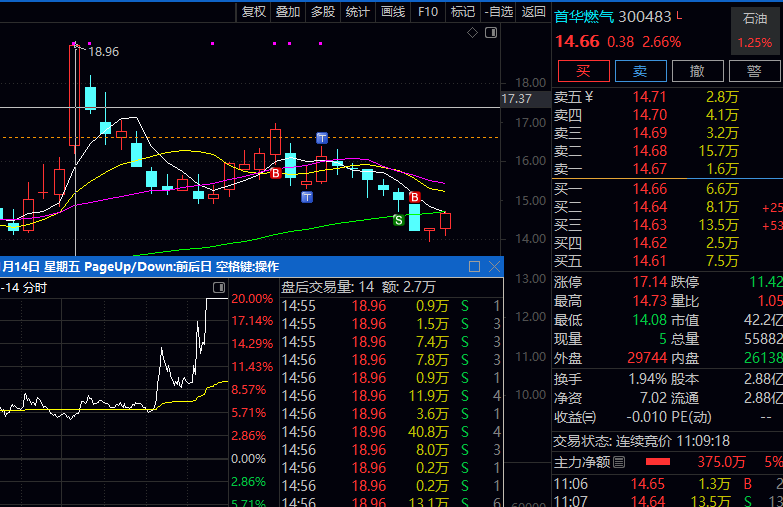Select the 卖五 row at 14.71
This screenshot has height=507, width=783.
pyautogui.click(x=667, y=97)
